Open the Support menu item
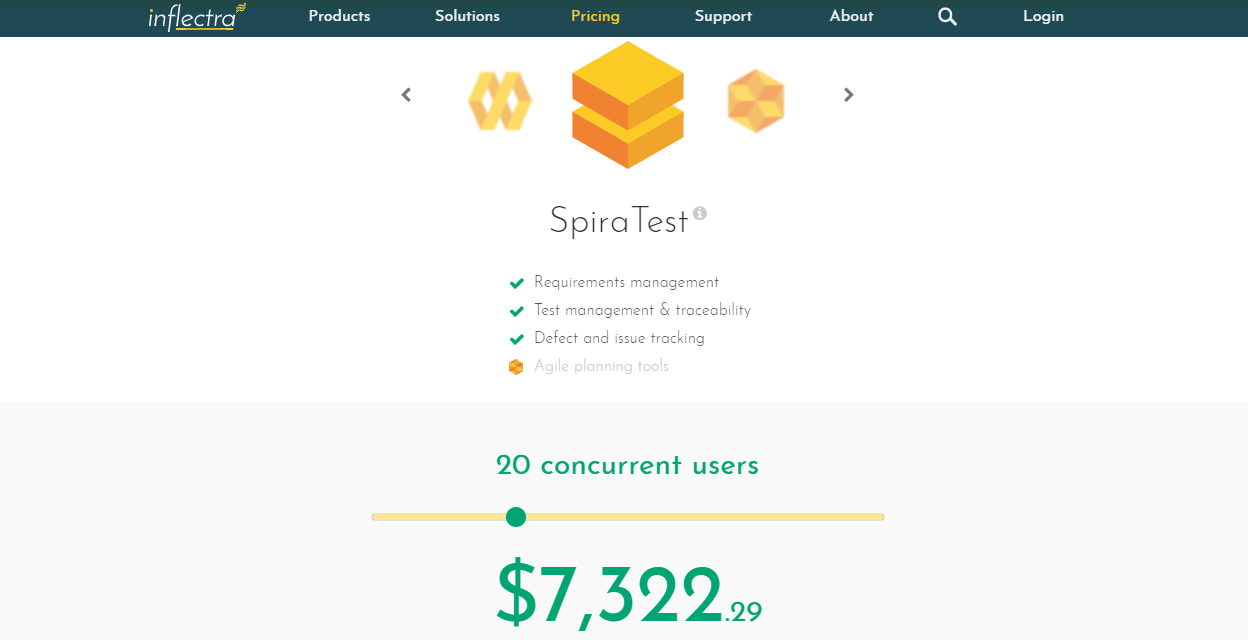 723,16
